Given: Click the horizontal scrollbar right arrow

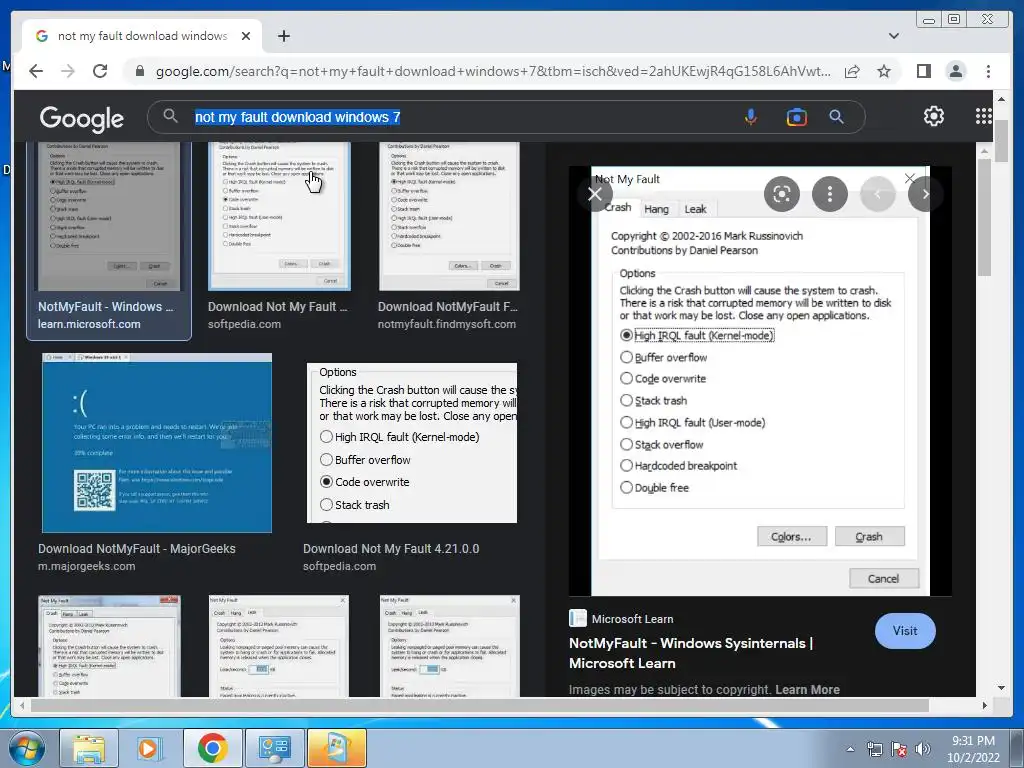Looking at the screenshot, I should pos(985,706).
